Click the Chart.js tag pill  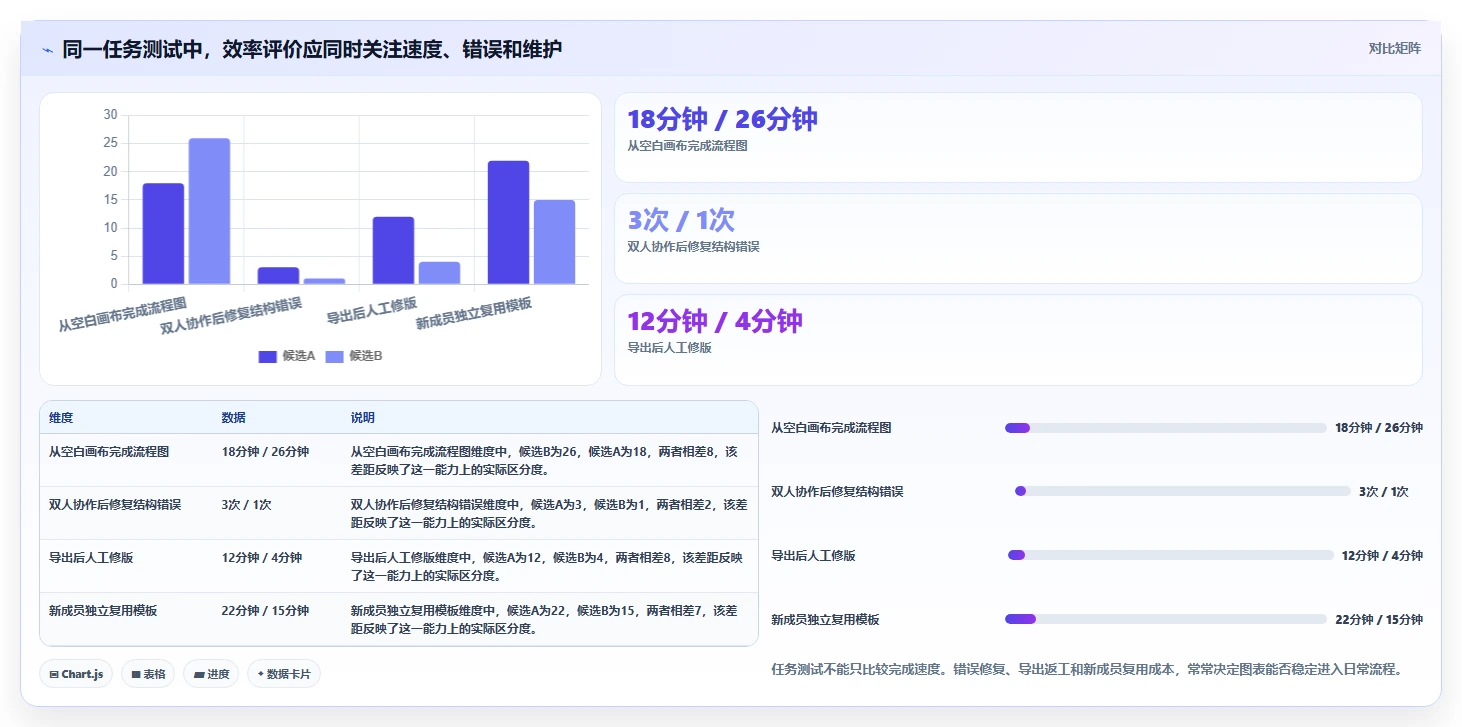[76, 674]
